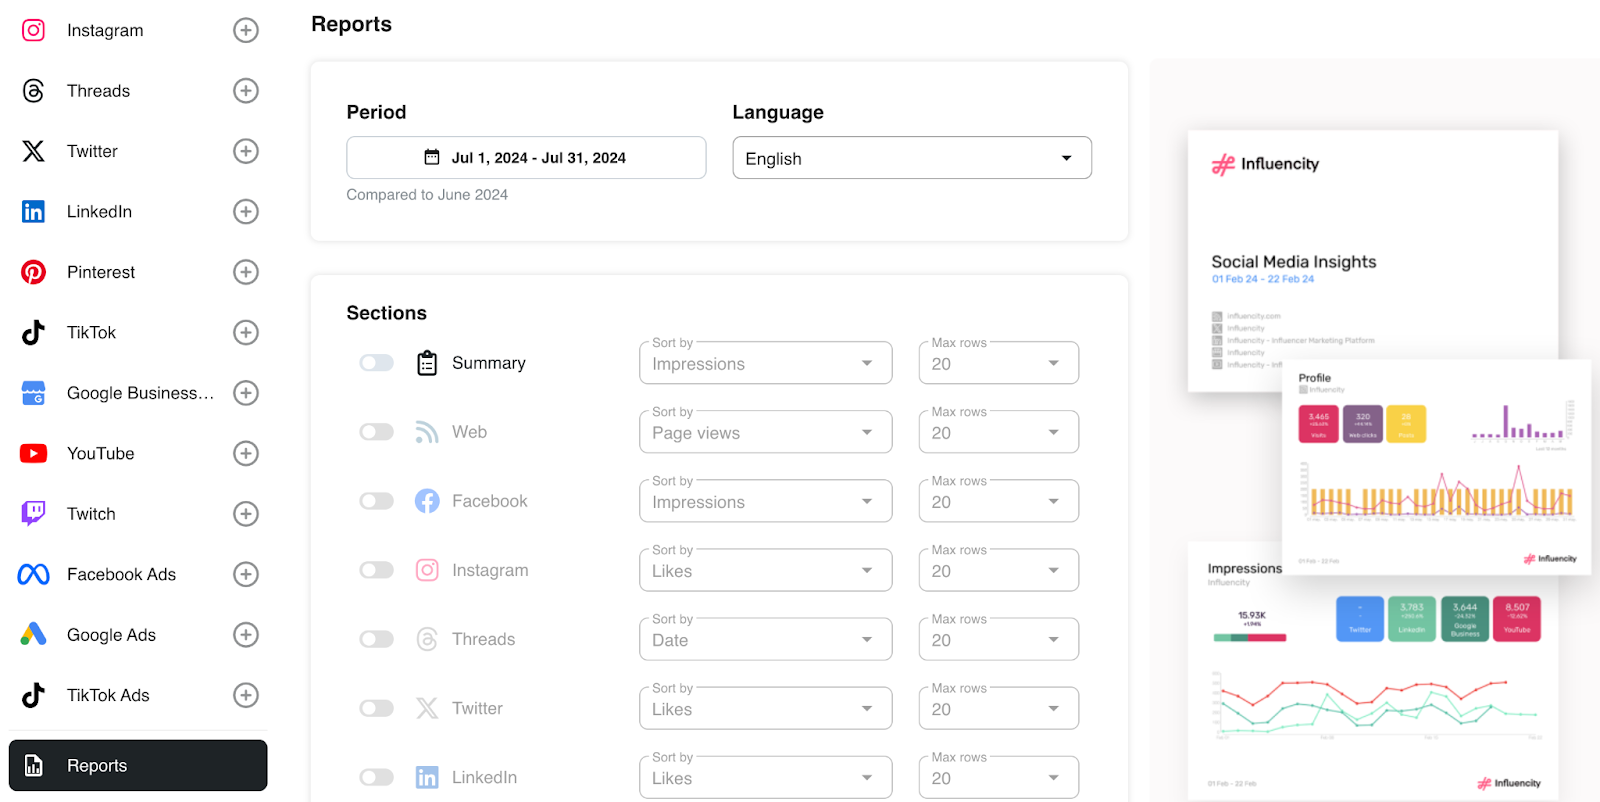This screenshot has height=802, width=1600.
Task: Click the Instagram logo in sidebar
Action: pos(33,30)
